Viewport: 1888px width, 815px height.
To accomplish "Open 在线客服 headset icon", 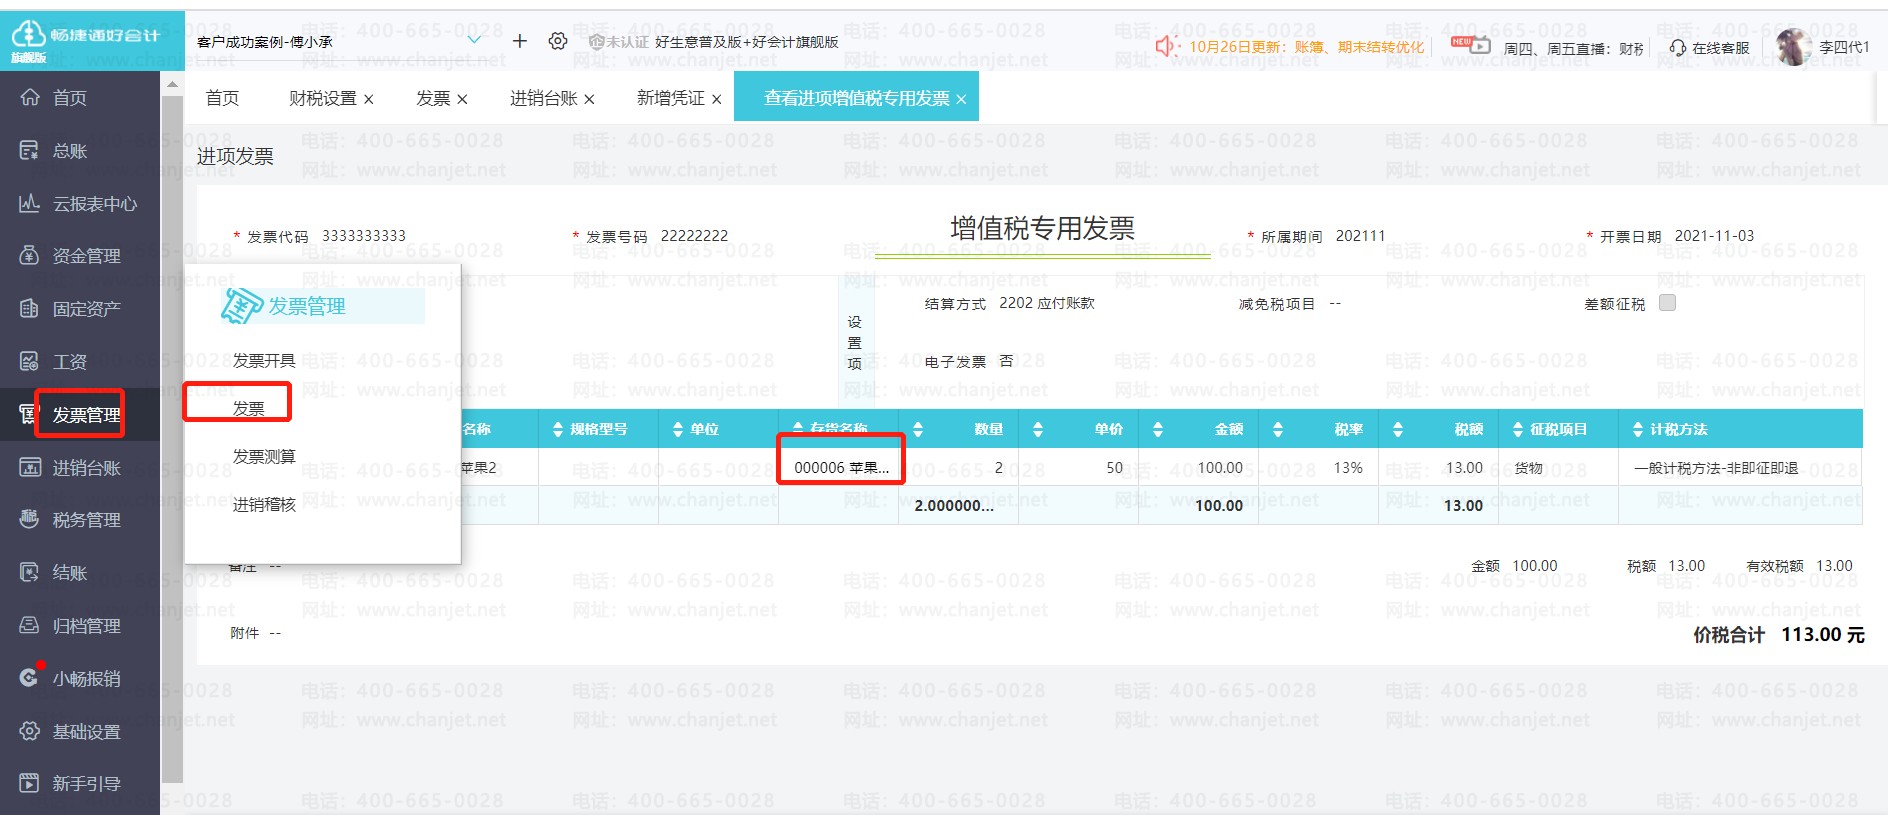I will coord(1677,47).
